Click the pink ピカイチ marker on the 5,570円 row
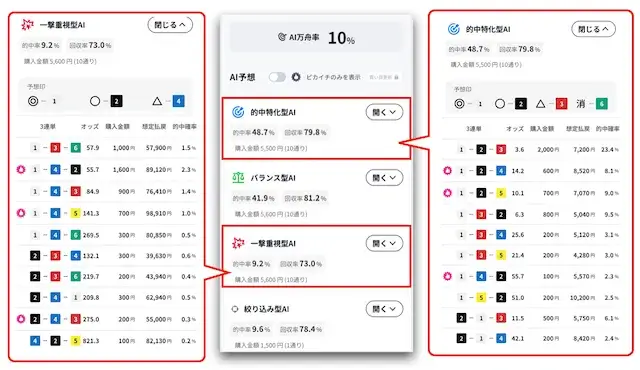This screenshot has width=640, height=370. [x=448, y=276]
